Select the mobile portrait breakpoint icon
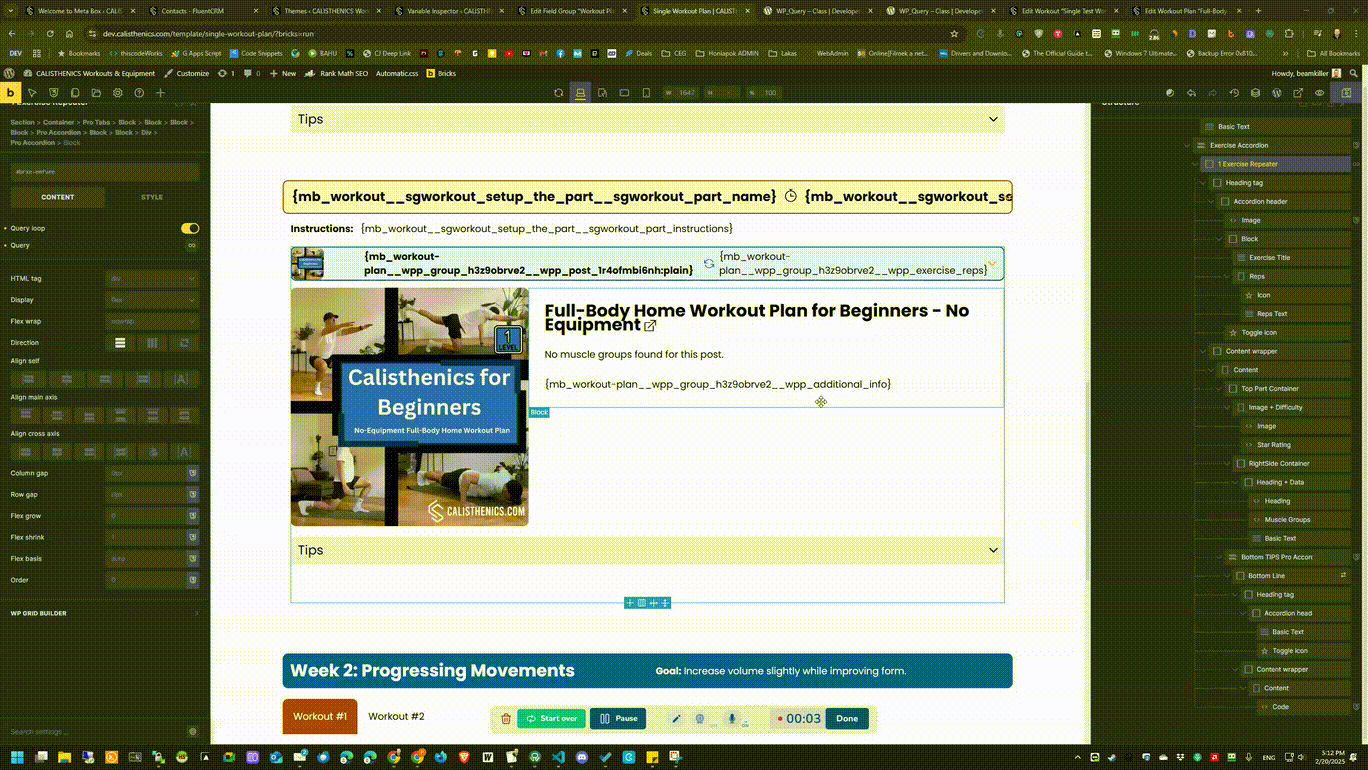The width and height of the screenshot is (1368, 770). pyautogui.click(x=646, y=93)
